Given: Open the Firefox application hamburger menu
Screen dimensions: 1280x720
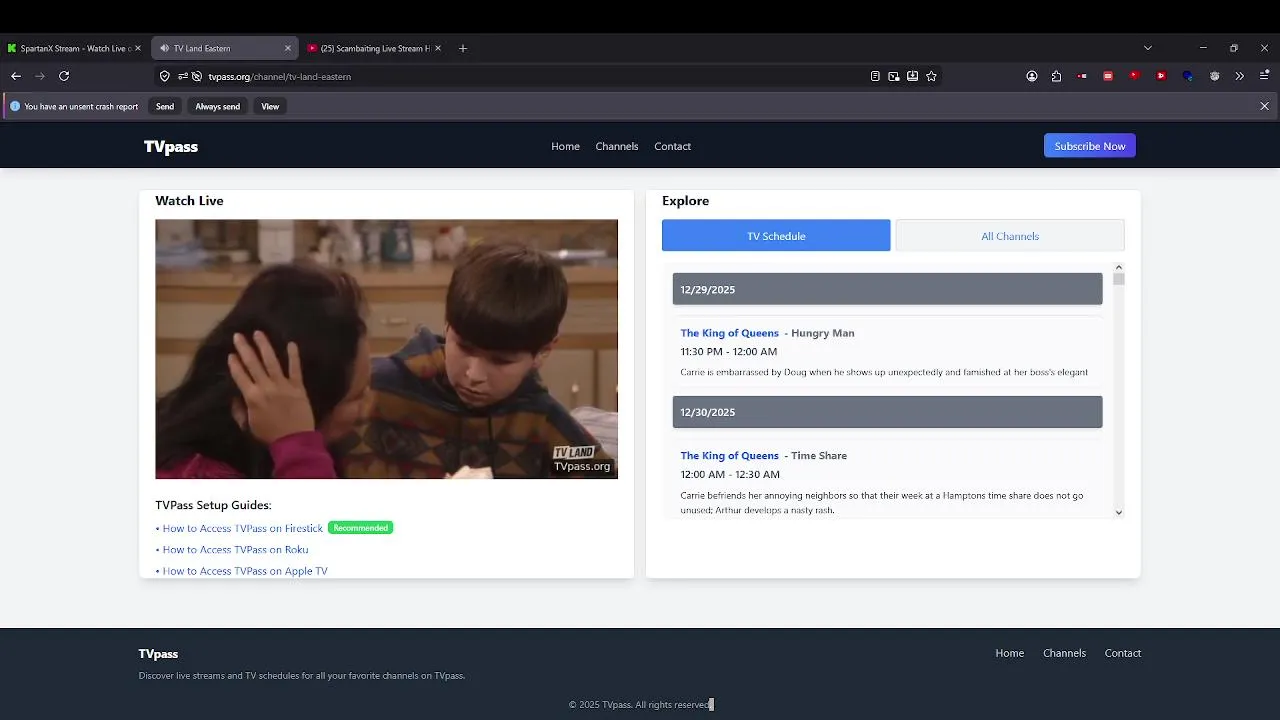Looking at the screenshot, I should pyautogui.click(x=1265, y=76).
